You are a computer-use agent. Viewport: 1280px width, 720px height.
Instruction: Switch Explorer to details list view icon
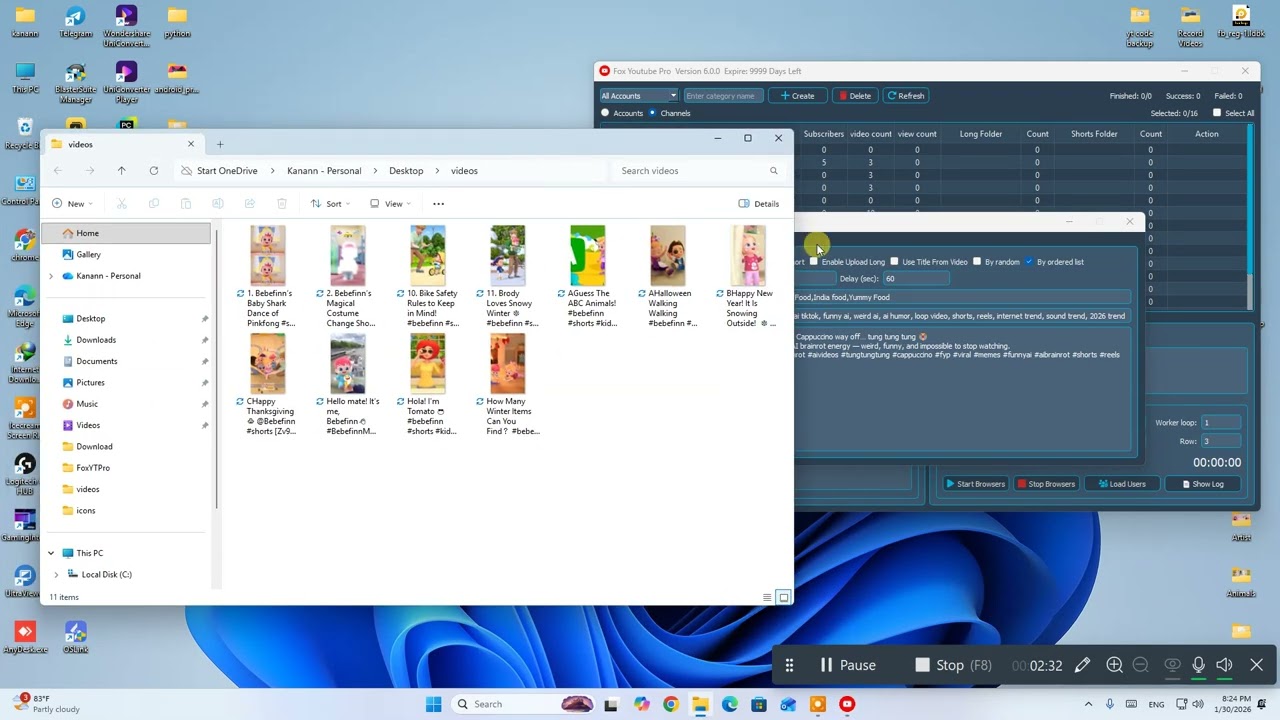pos(767,597)
